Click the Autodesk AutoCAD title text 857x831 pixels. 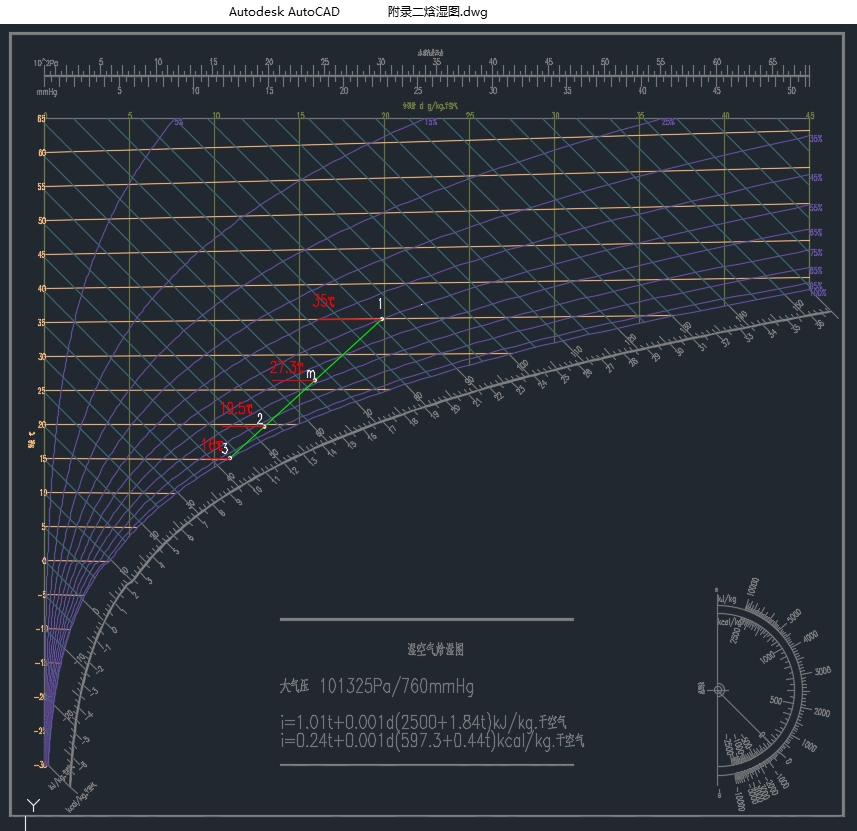point(284,12)
